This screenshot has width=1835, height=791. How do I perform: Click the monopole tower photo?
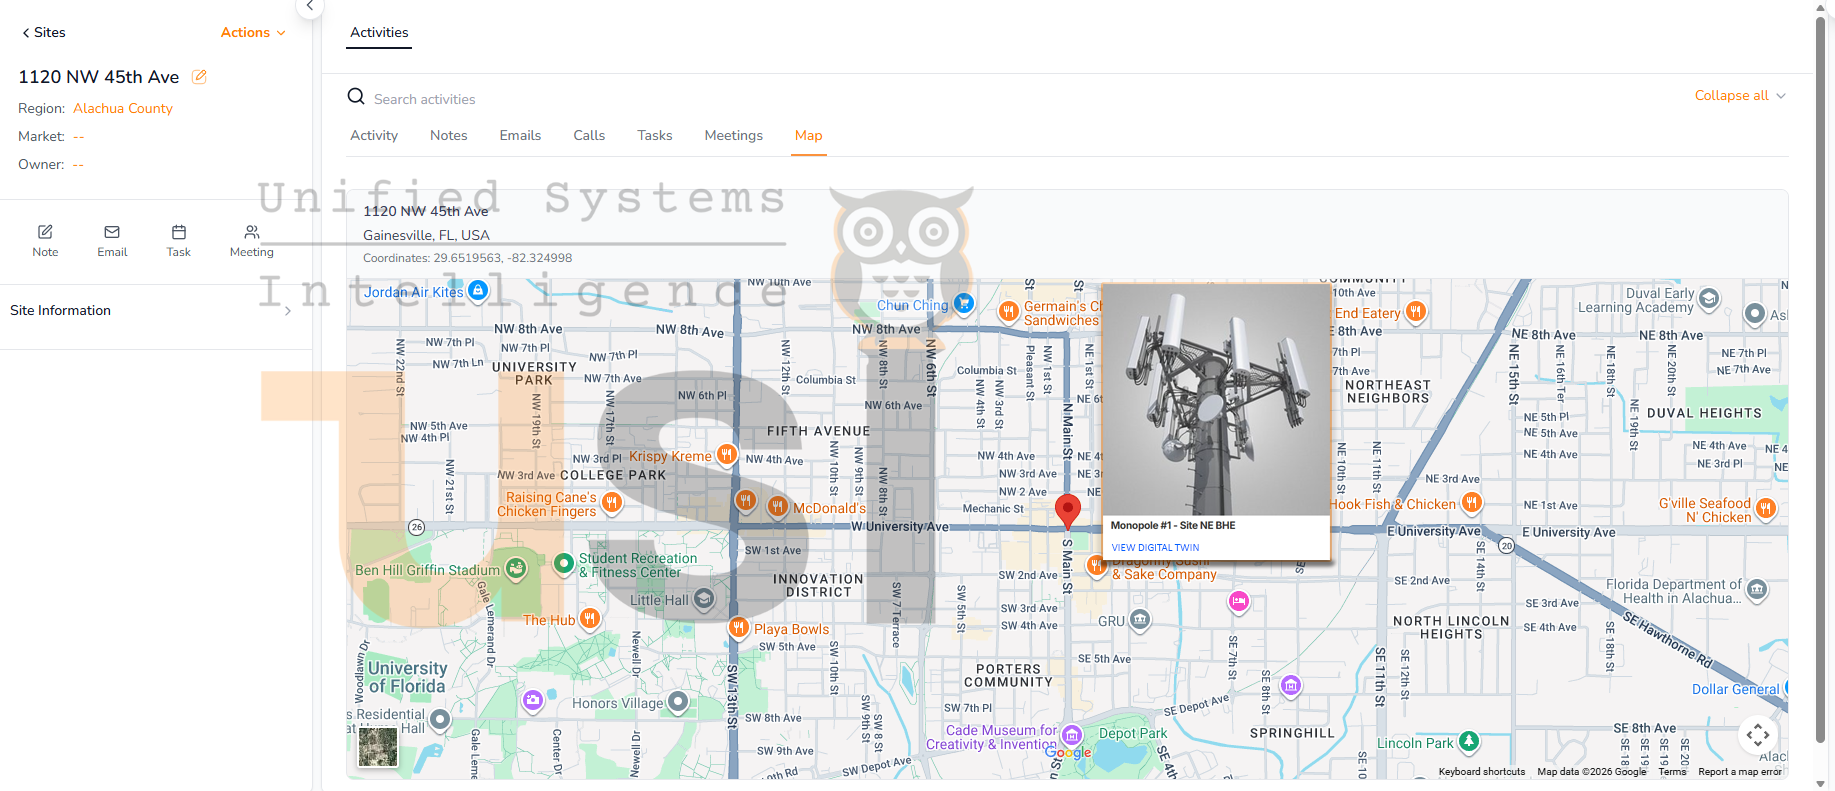pos(1216,400)
